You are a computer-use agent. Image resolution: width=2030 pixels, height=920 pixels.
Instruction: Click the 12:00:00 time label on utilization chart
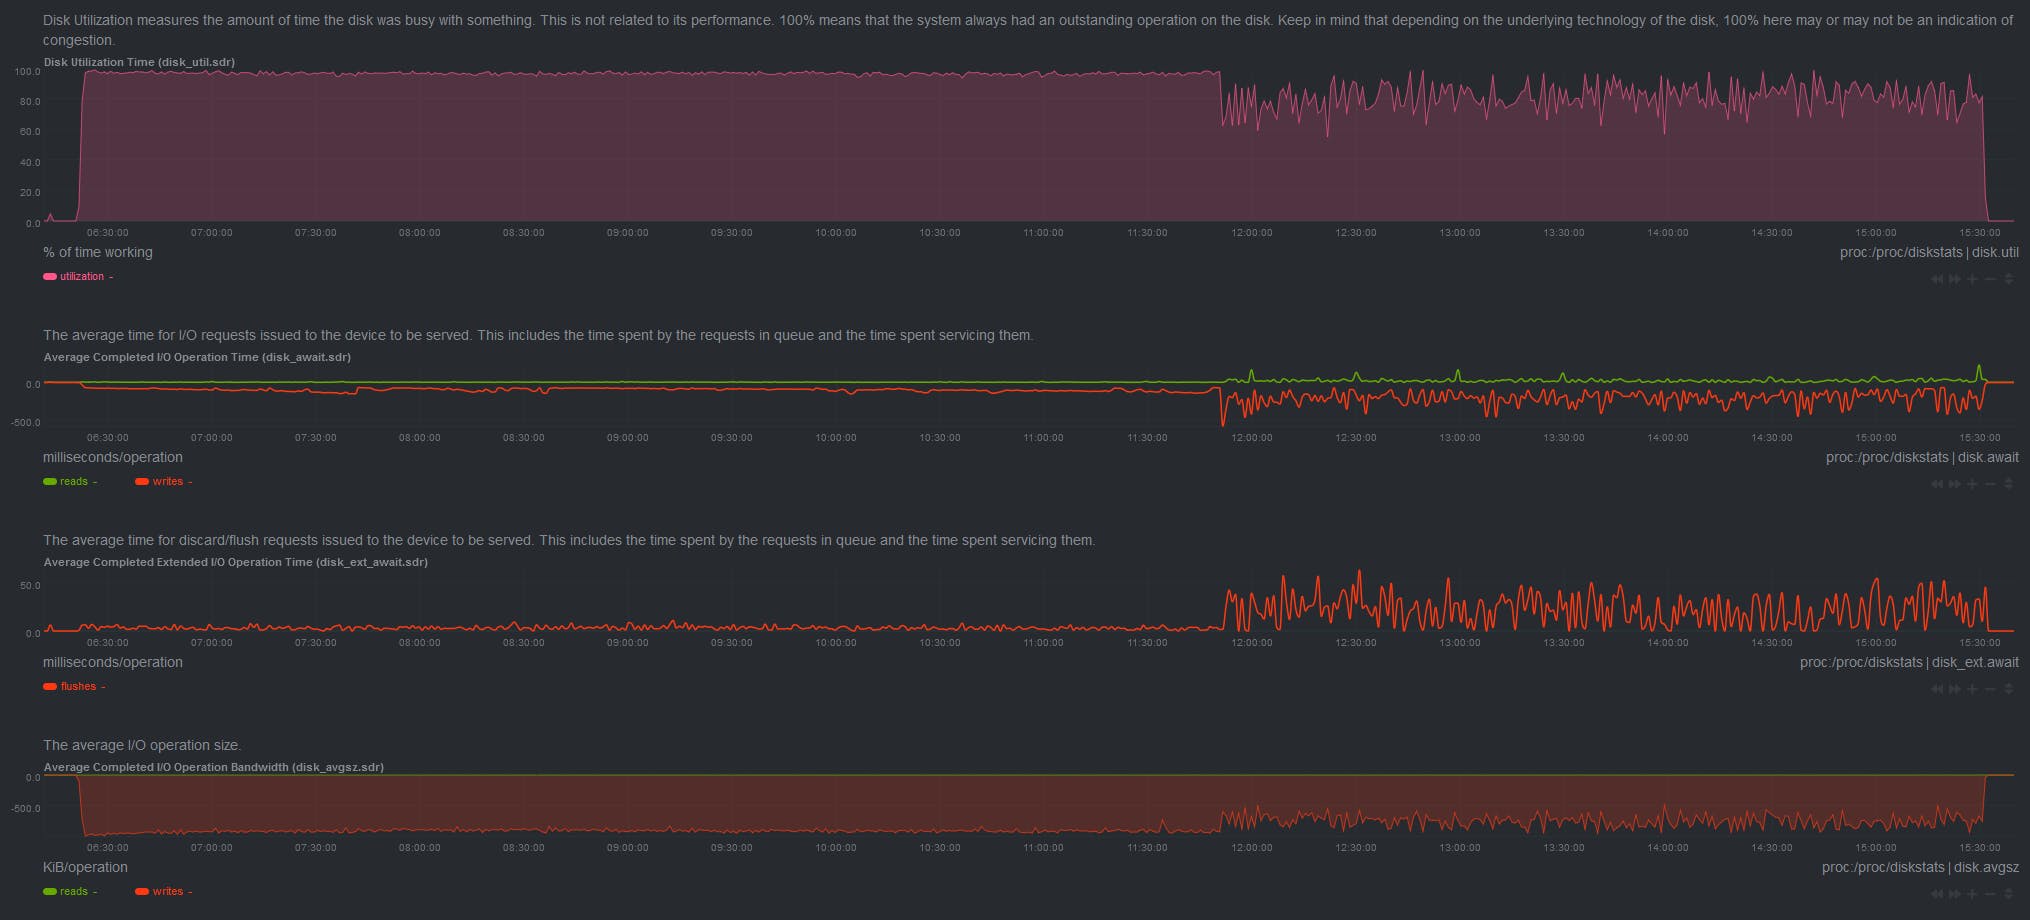point(1252,232)
